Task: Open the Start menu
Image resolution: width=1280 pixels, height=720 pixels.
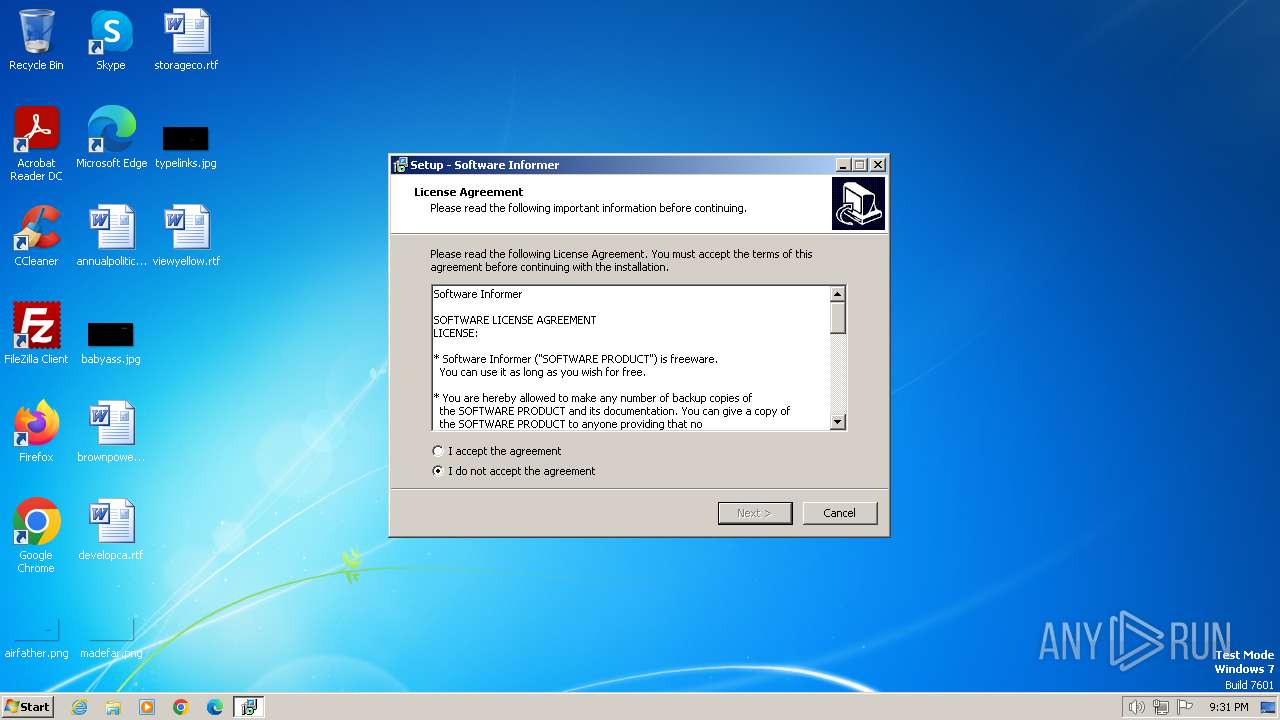Action: (x=28, y=707)
